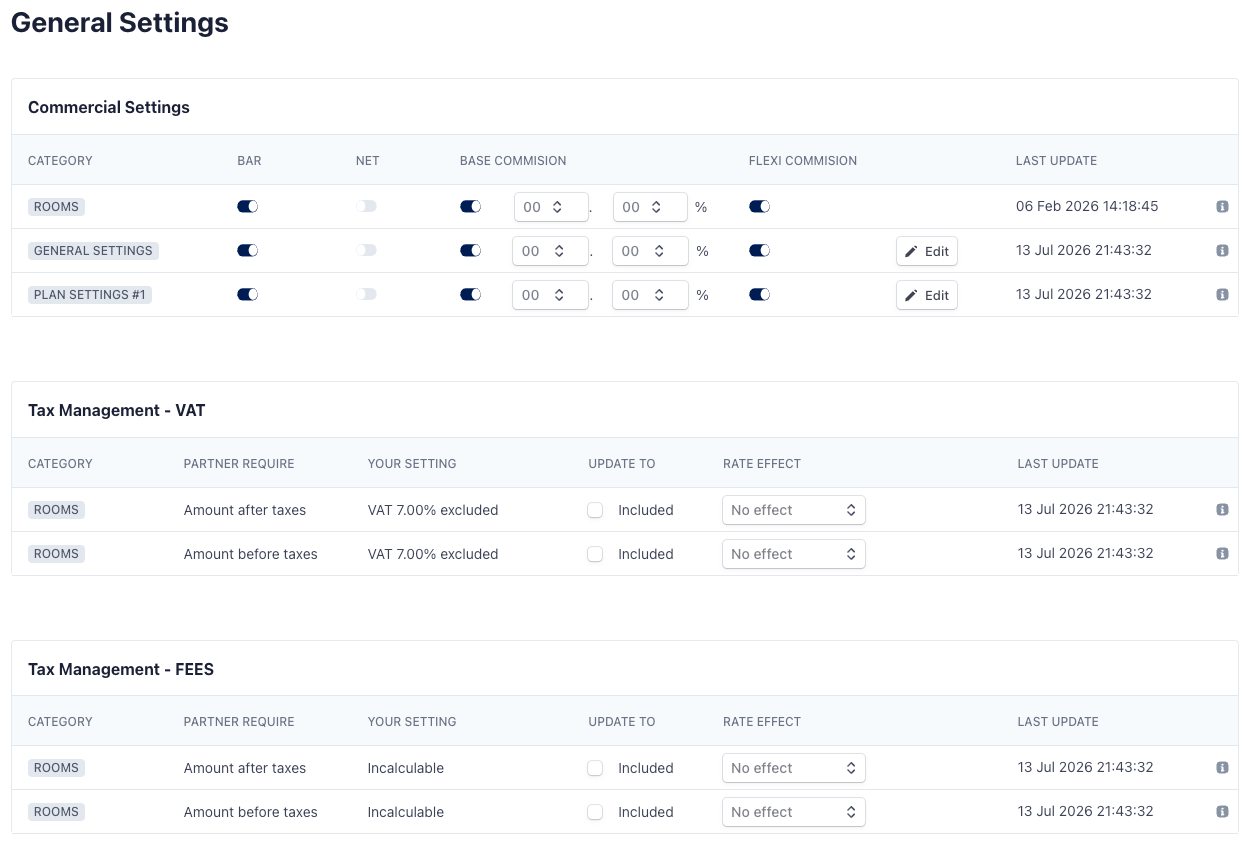Click ROOMS base commission integer stepper field
This screenshot has width=1251, height=849.
pyautogui.click(x=551, y=207)
